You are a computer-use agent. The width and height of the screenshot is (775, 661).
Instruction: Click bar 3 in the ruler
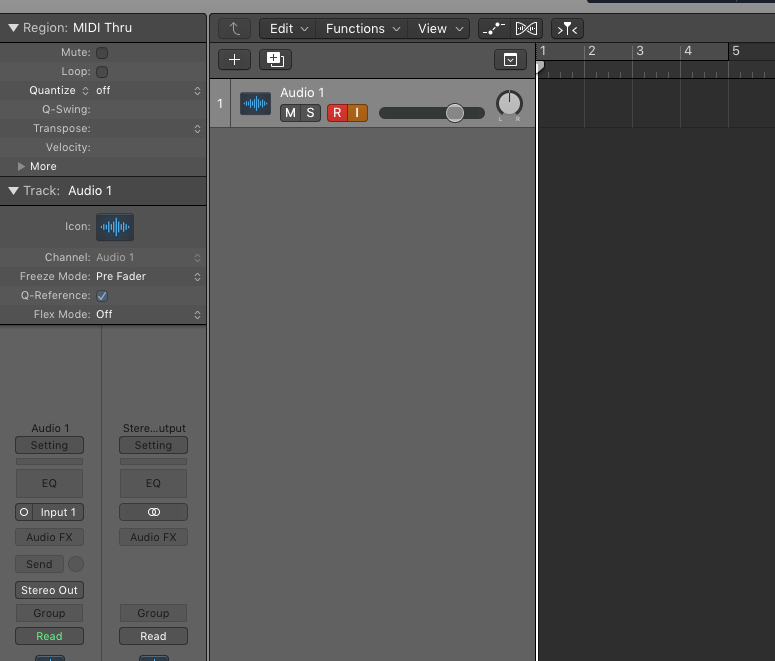(640, 51)
